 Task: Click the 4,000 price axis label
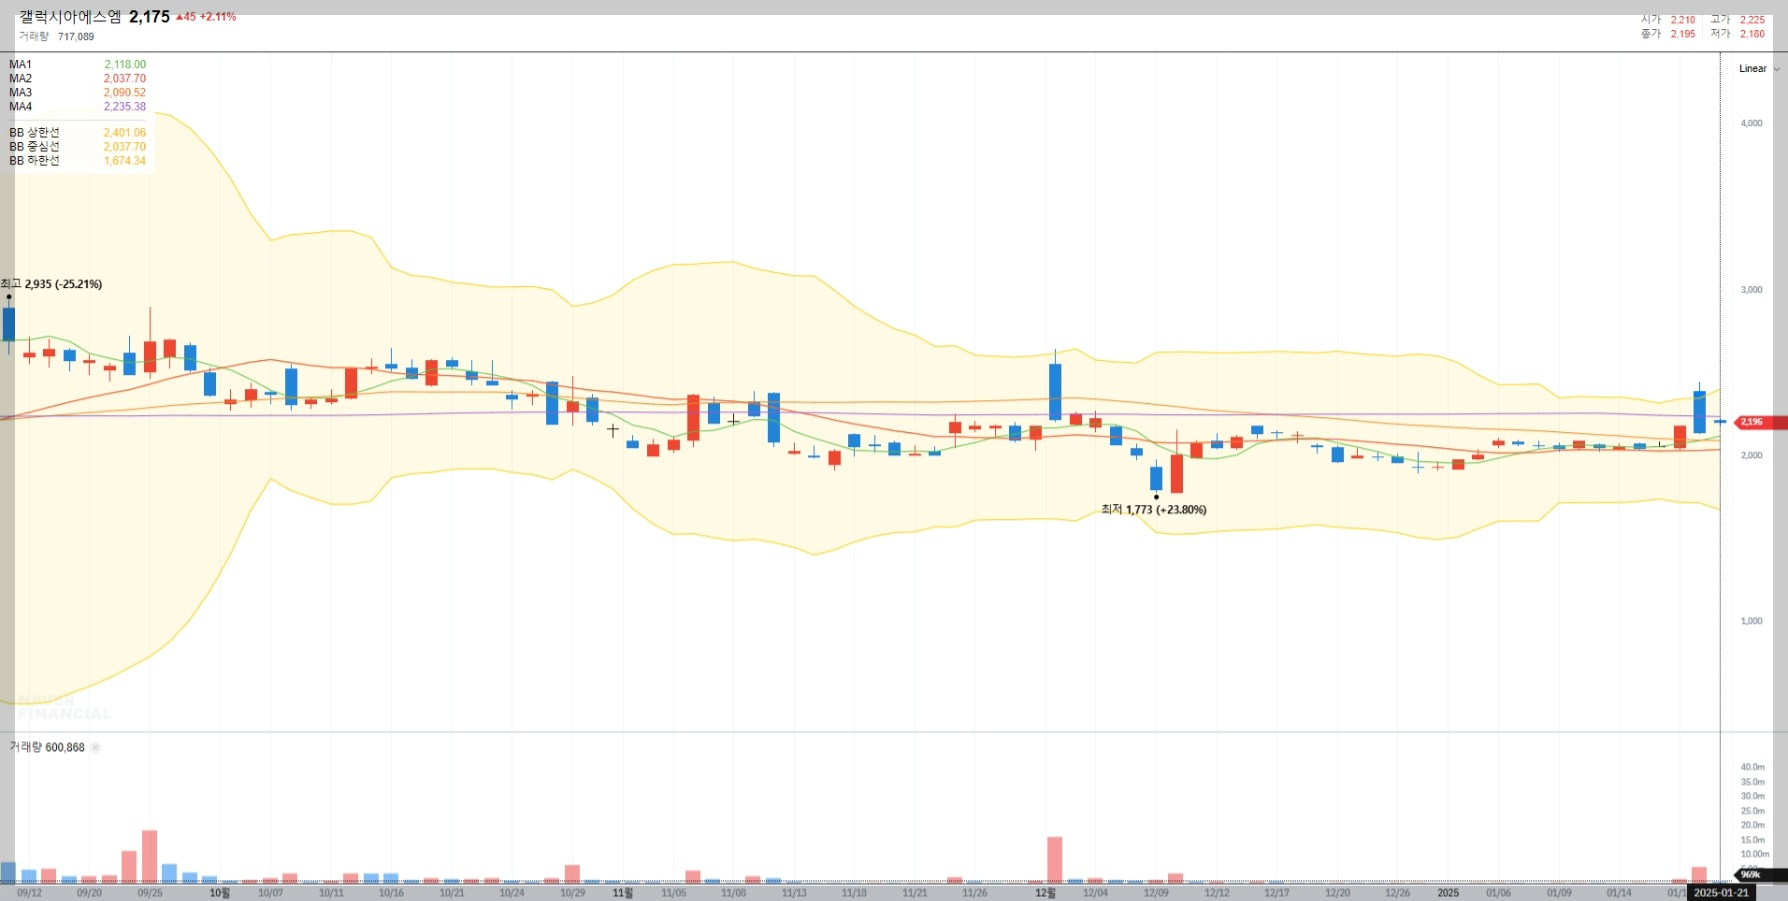1751,123
